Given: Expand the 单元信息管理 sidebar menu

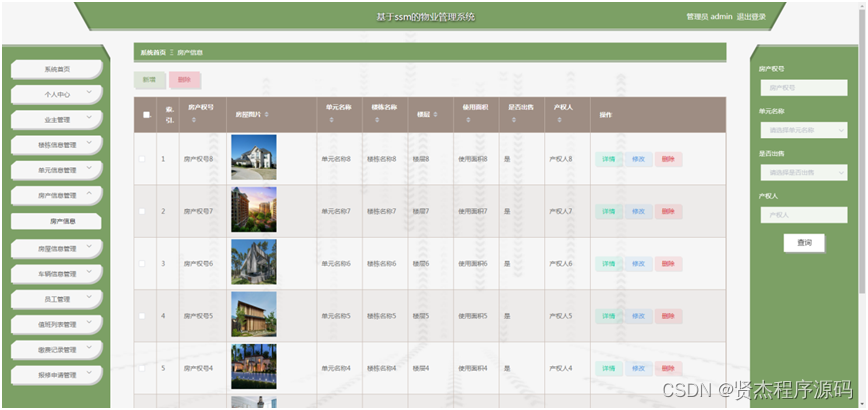Looking at the screenshot, I should (x=56, y=170).
